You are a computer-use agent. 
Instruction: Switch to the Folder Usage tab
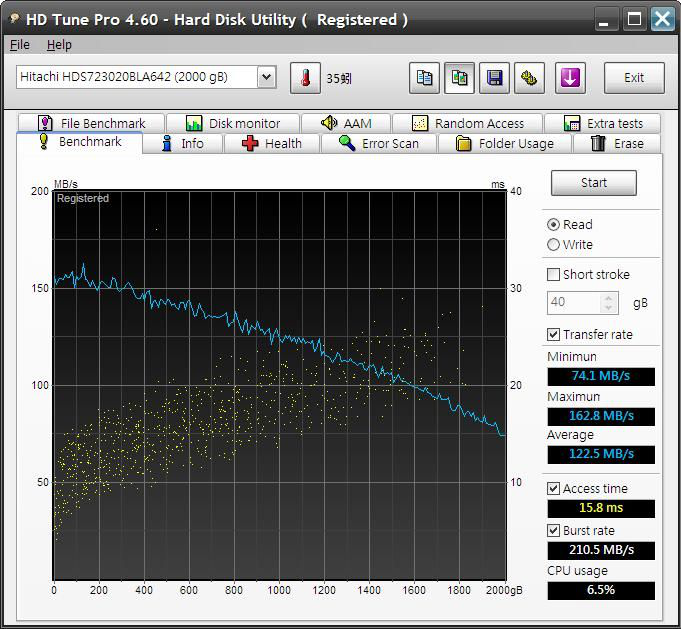(505, 143)
